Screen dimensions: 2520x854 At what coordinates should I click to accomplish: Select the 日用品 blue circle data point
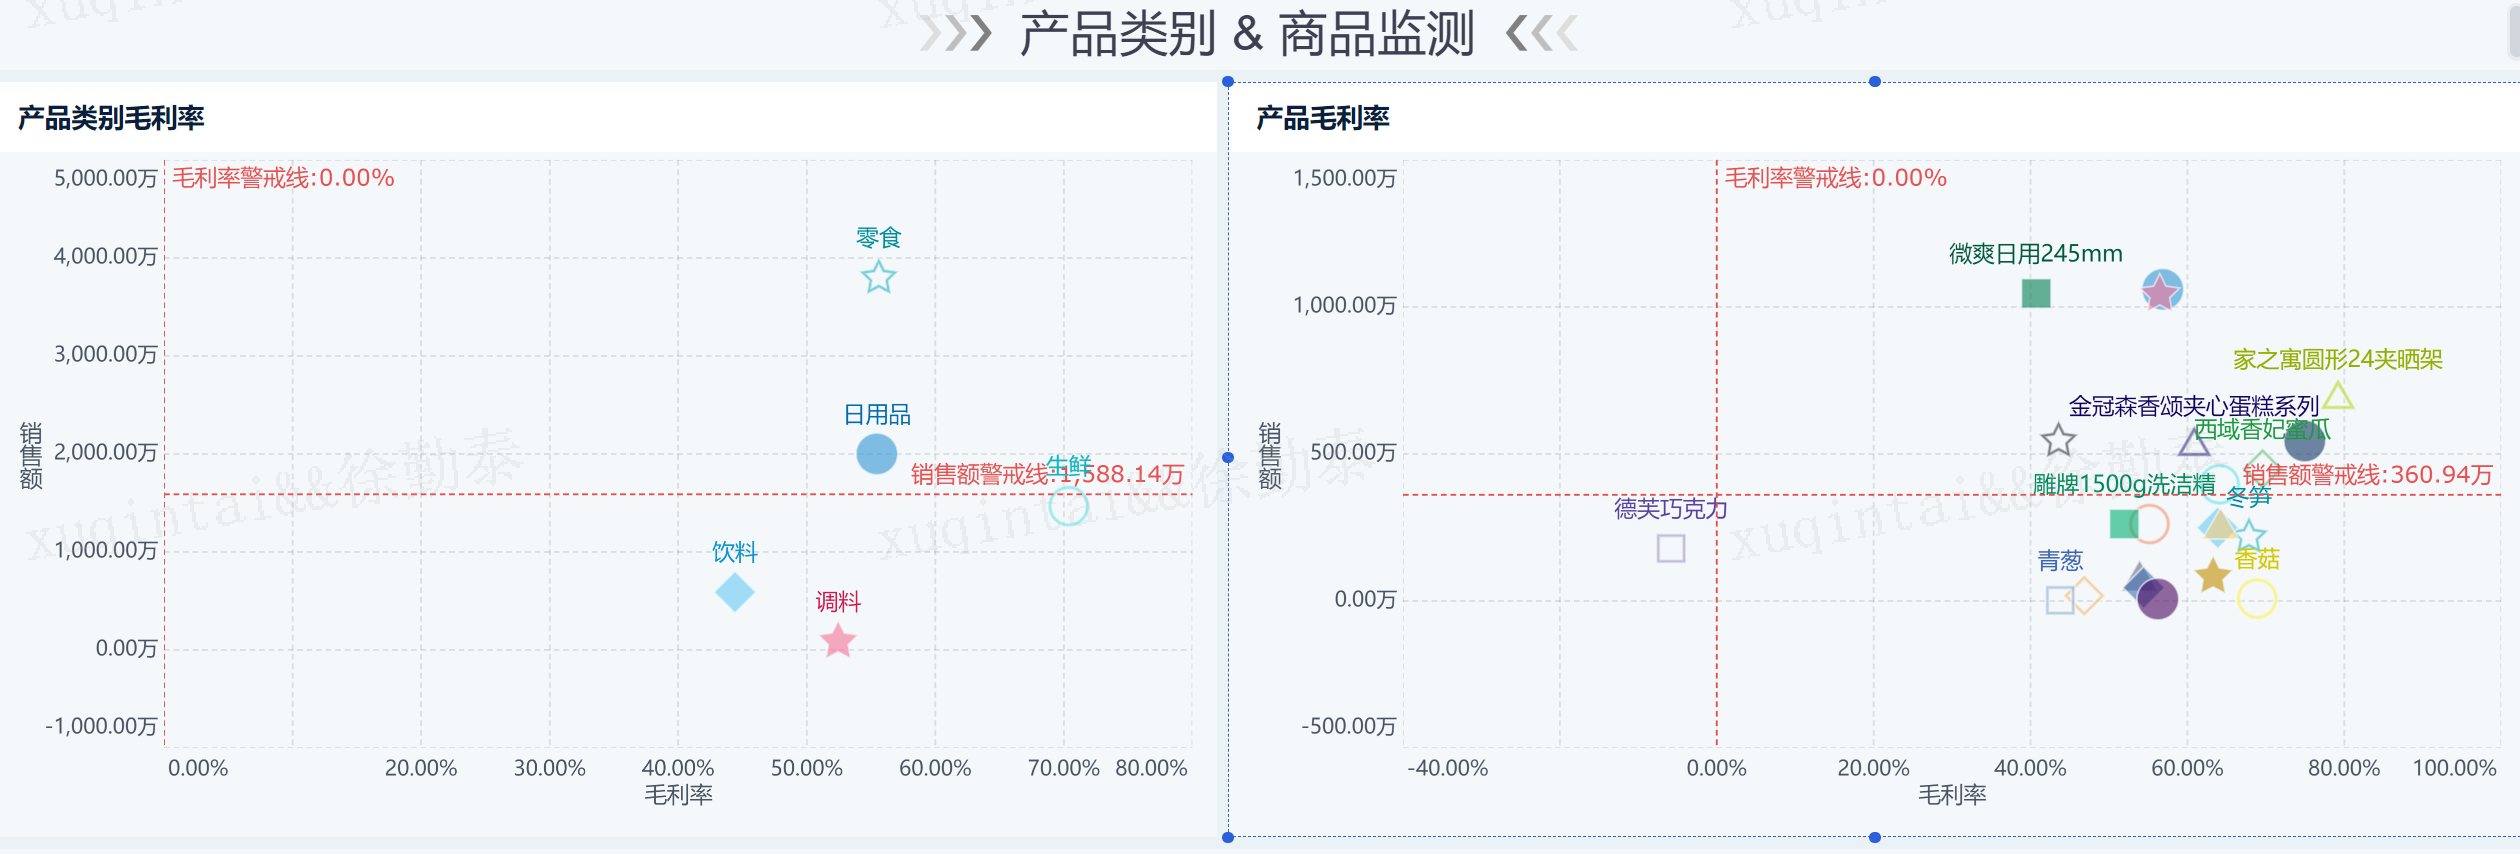pyautogui.click(x=876, y=454)
